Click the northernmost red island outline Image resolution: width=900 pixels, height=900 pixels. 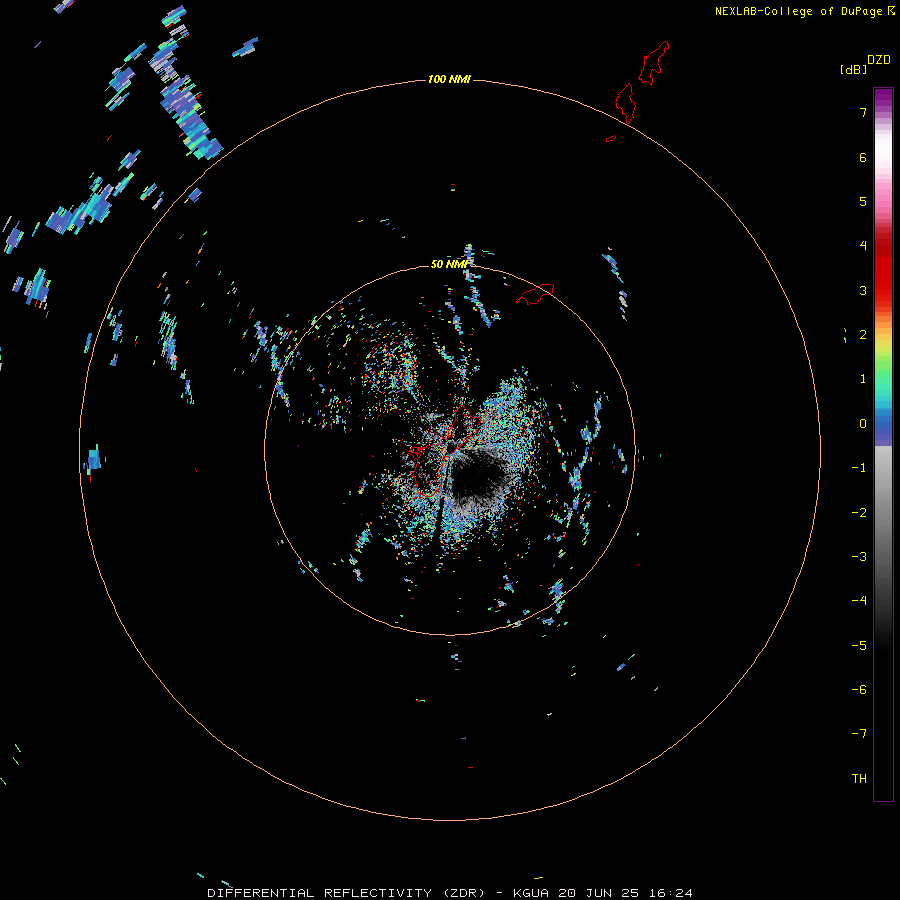click(654, 63)
